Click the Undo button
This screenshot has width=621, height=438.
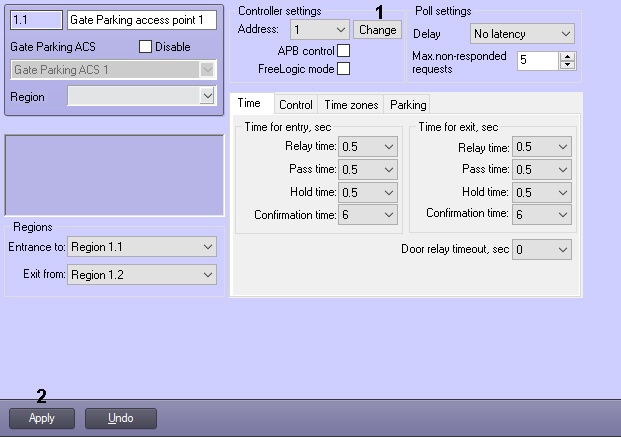120,418
